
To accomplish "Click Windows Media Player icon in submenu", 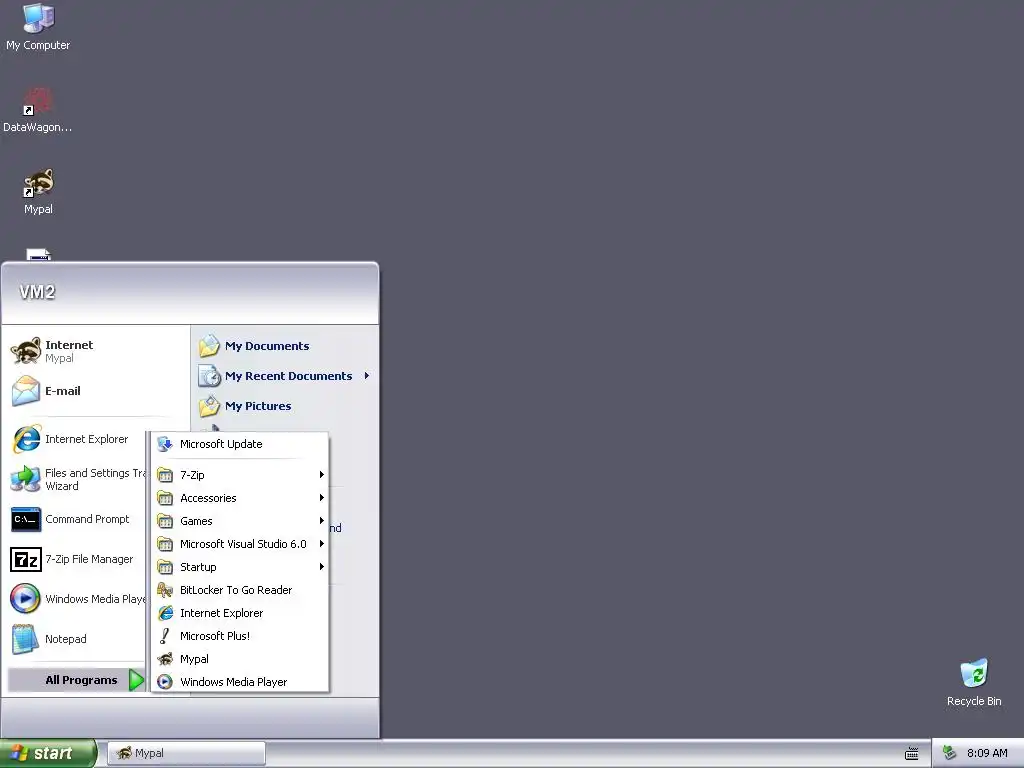I will [x=165, y=682].
